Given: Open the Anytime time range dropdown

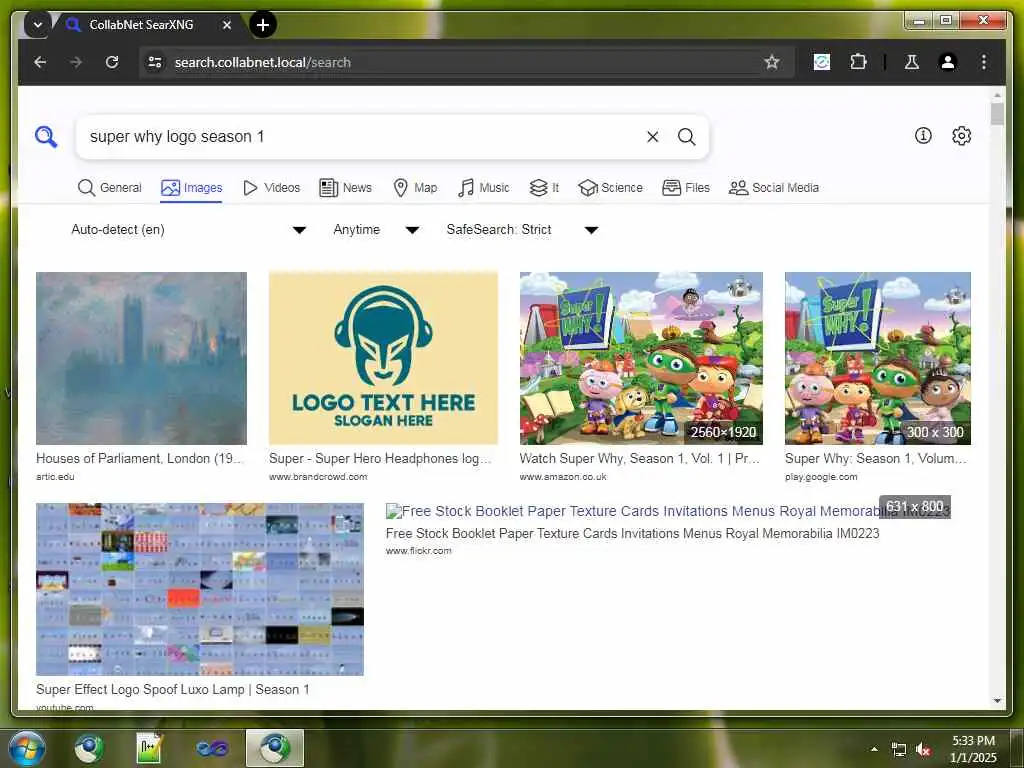Looking at the screenshot, I should click(x=376, y=230).
